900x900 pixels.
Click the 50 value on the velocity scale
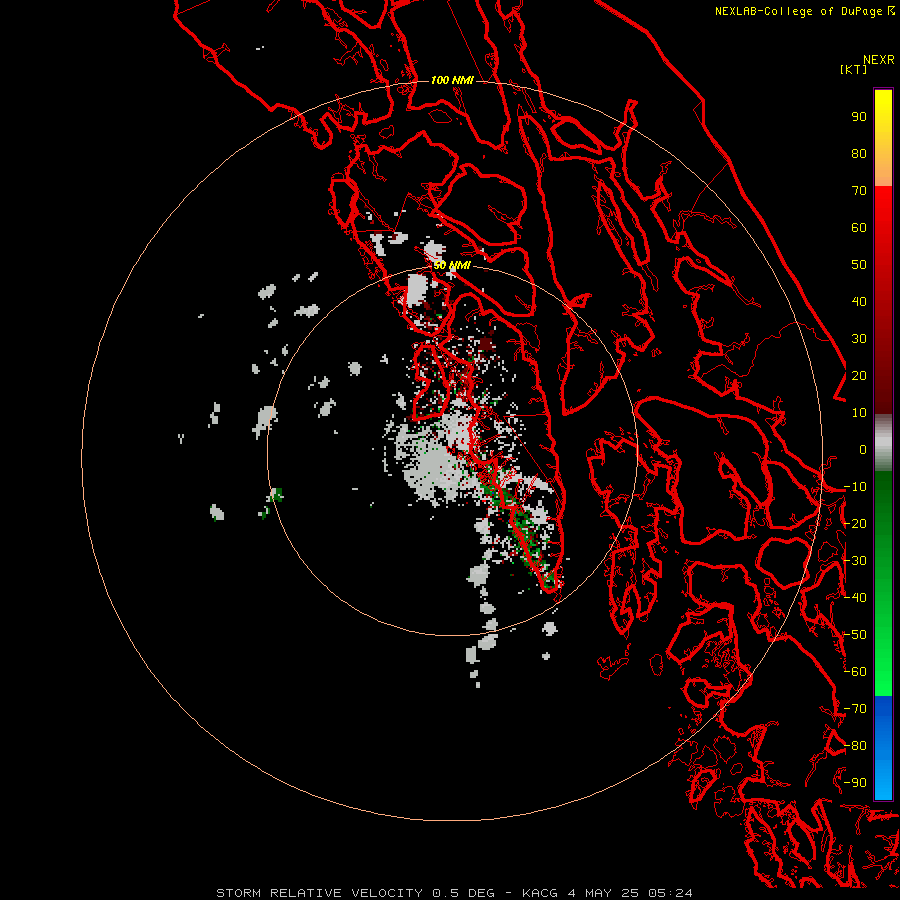point(859,265)
